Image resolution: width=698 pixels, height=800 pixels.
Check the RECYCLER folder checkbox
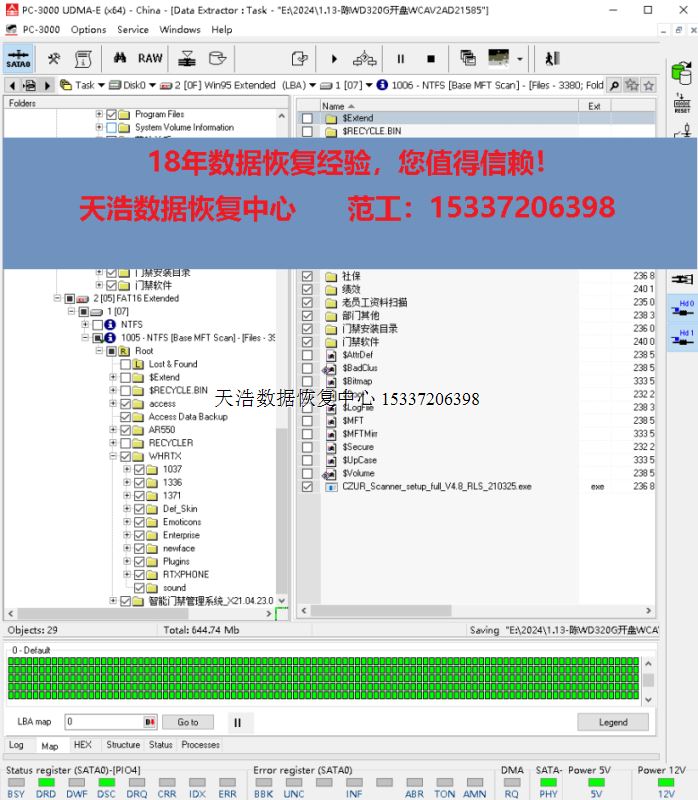point(126,443)
